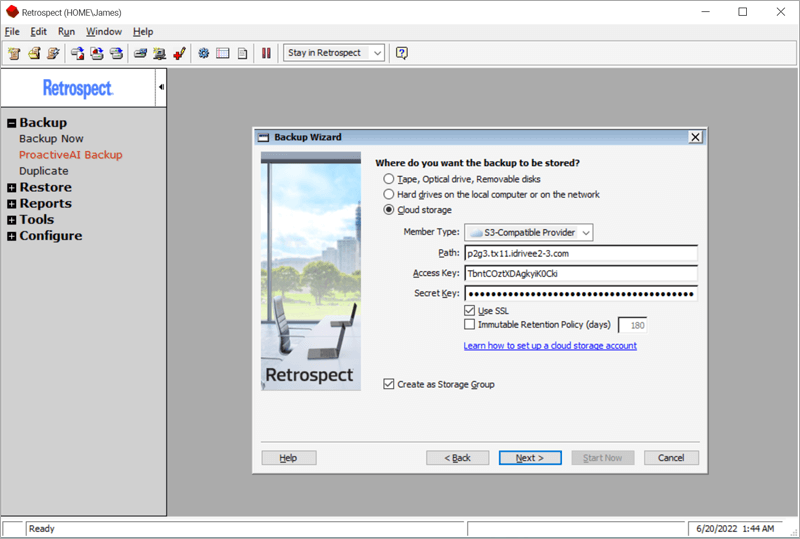
Task: Close the Backup Wizard dialog with X
Action: pos(695,137)
